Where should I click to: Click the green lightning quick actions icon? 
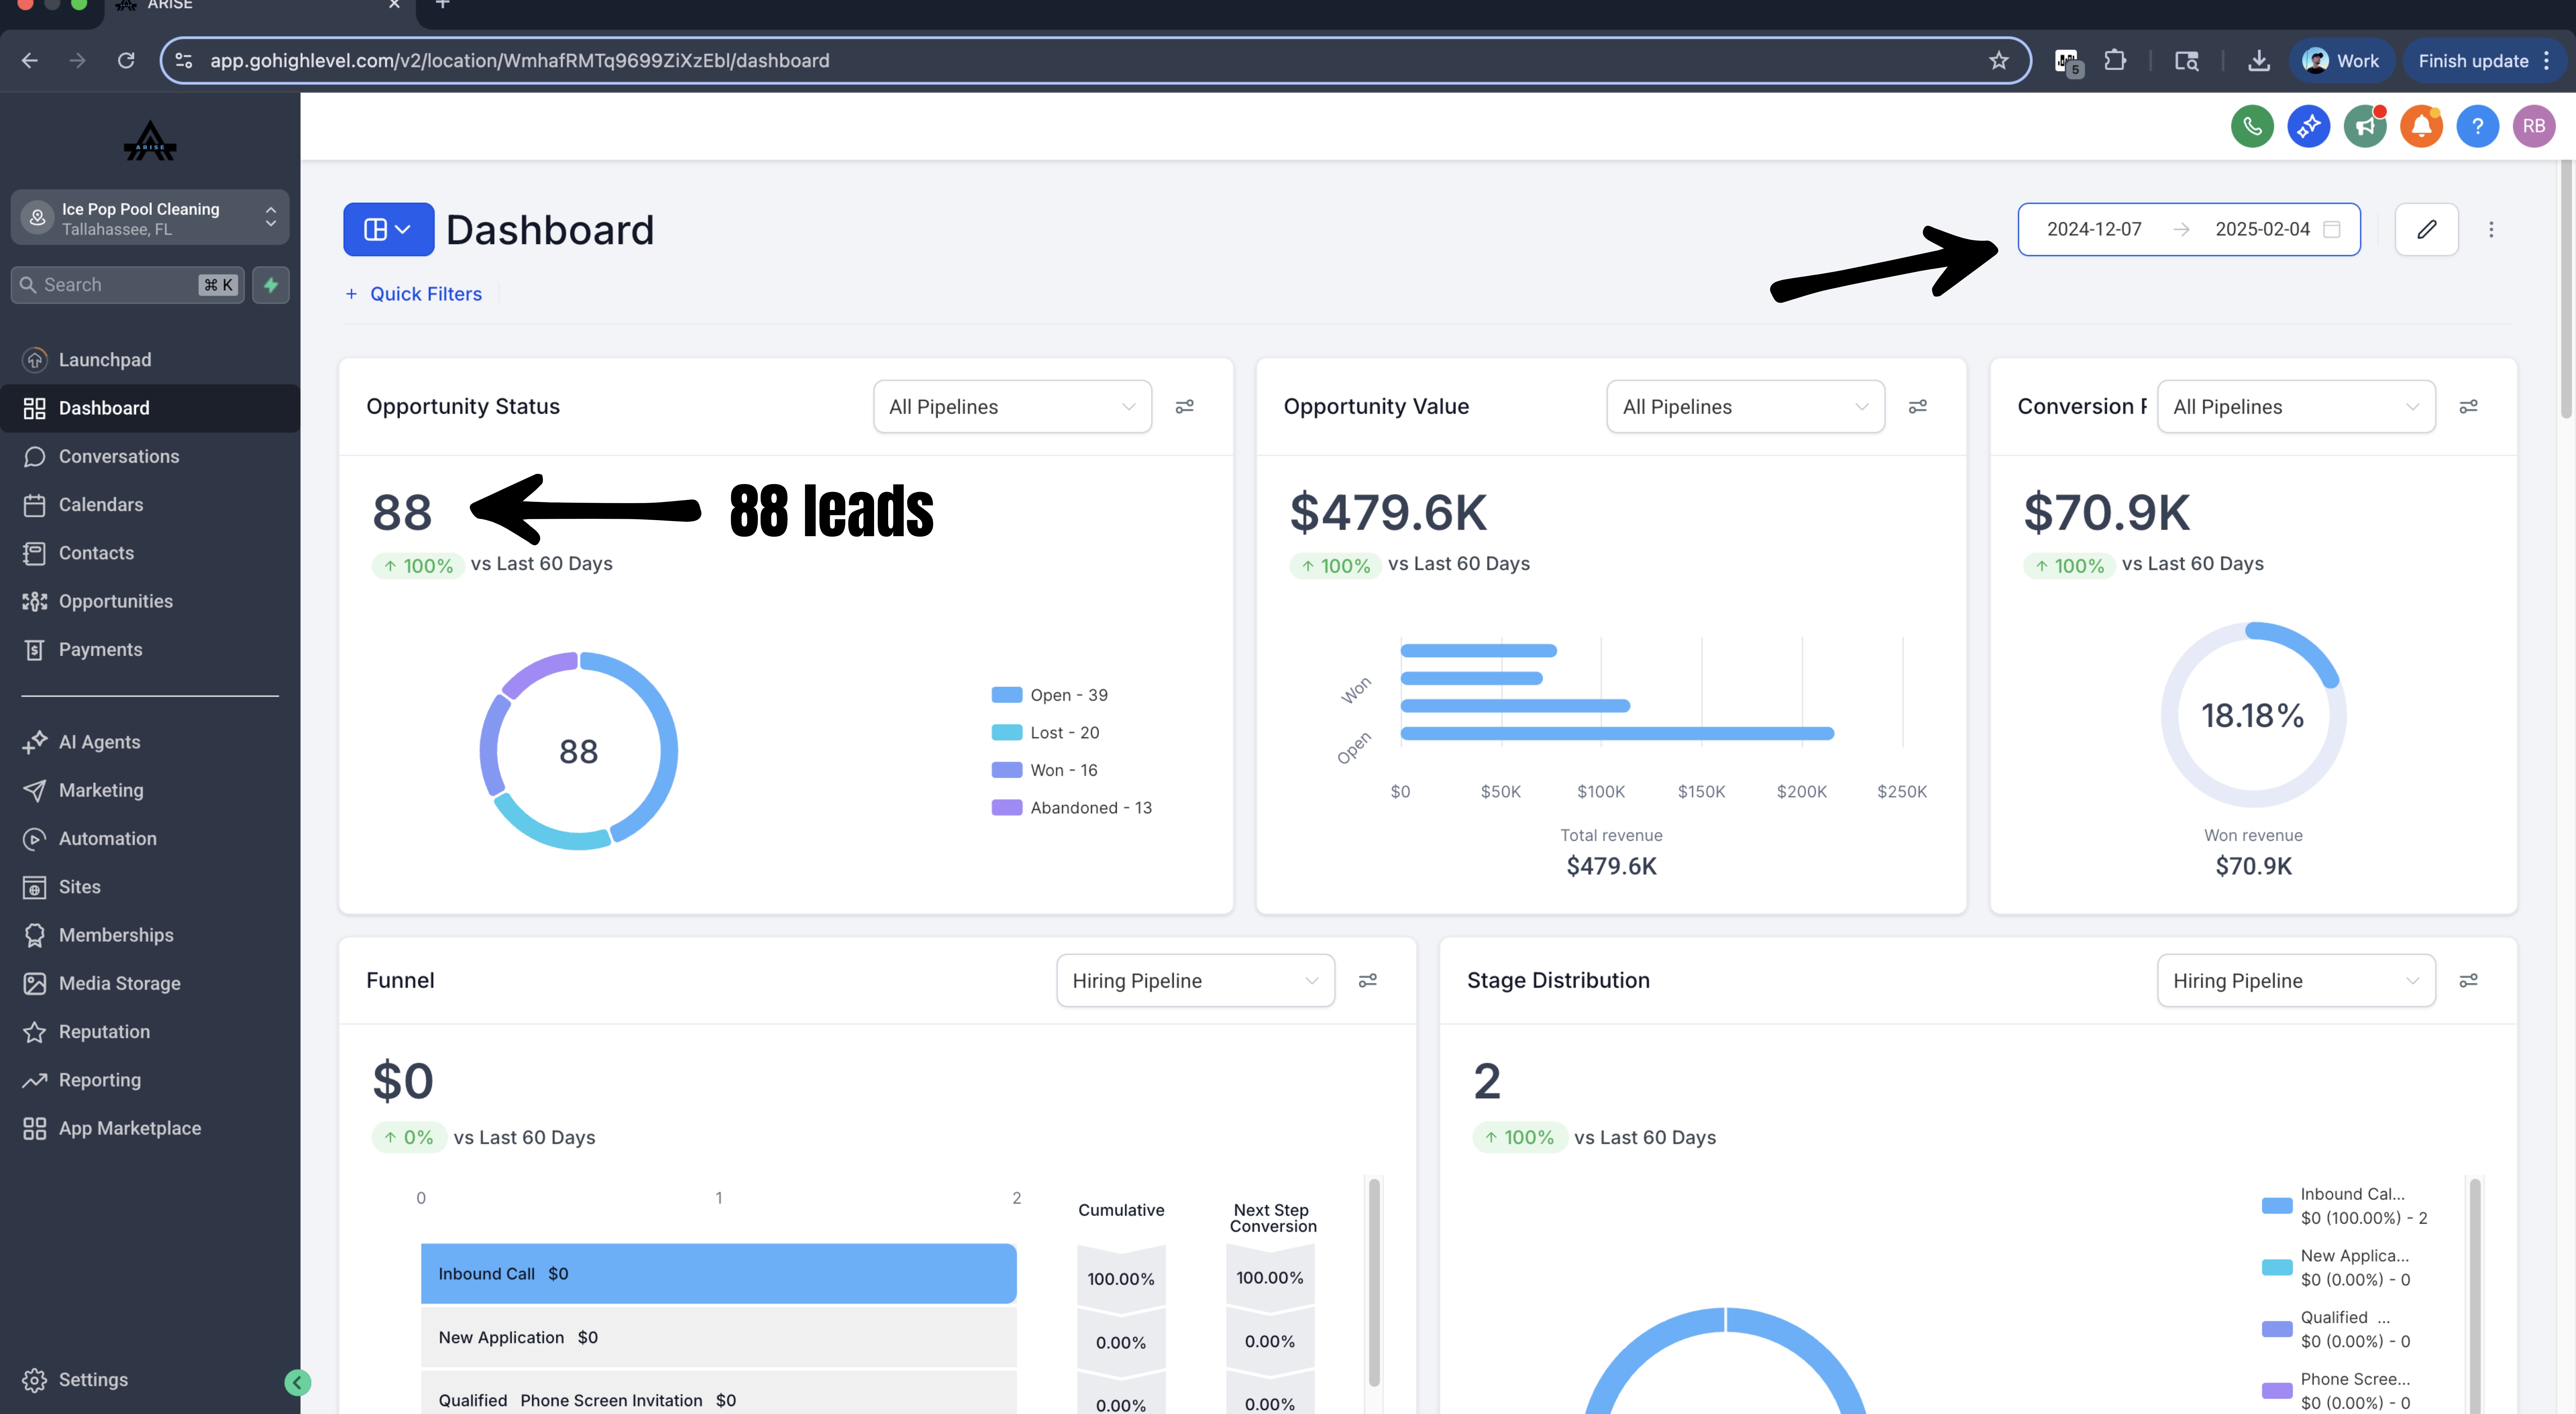pos(271,285)
